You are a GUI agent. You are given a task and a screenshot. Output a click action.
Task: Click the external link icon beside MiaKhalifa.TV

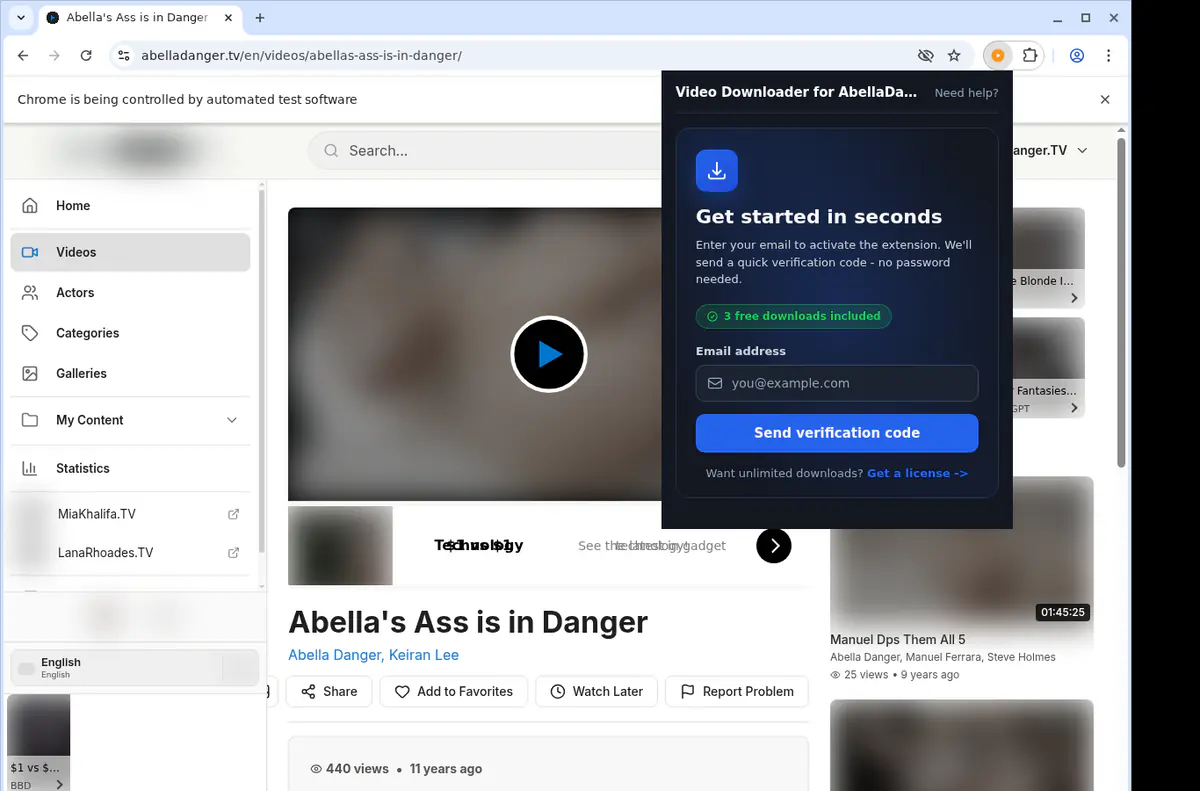(233, 514)
